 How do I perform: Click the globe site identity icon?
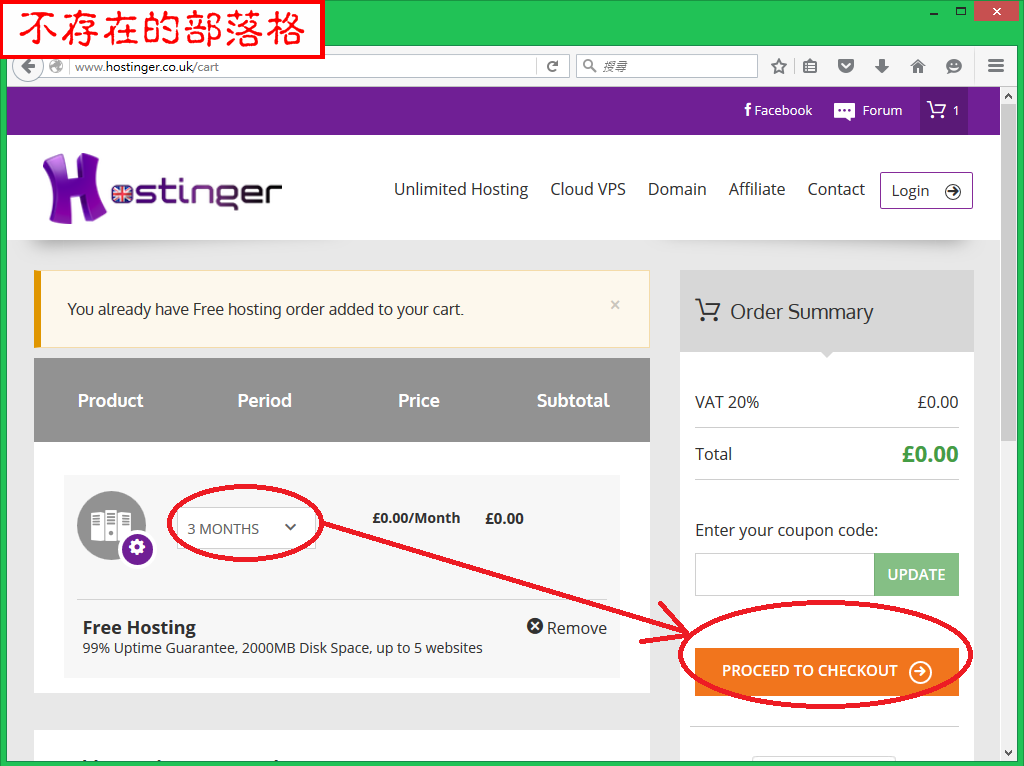point(56,66)
